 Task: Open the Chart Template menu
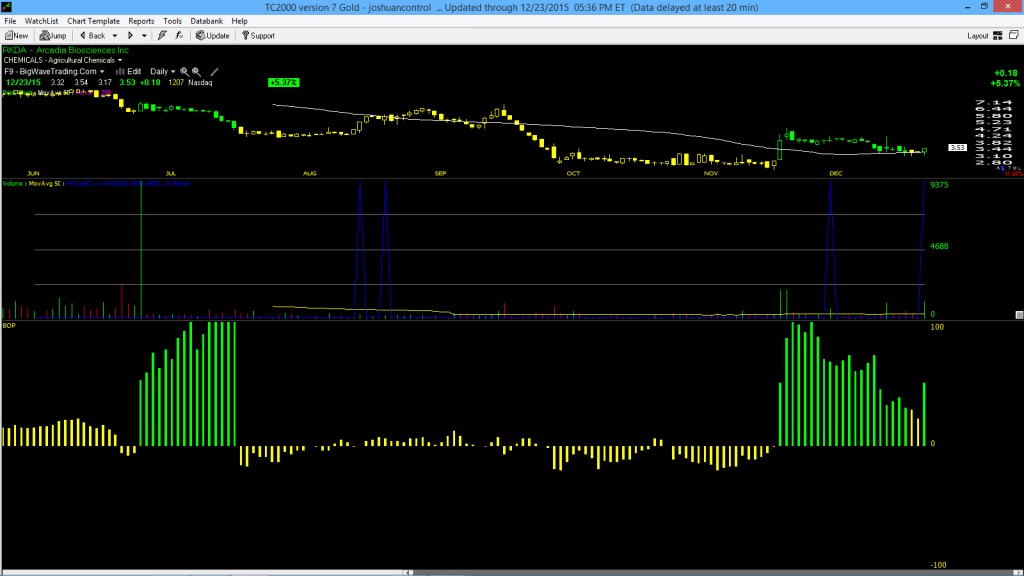coord(93,21)
